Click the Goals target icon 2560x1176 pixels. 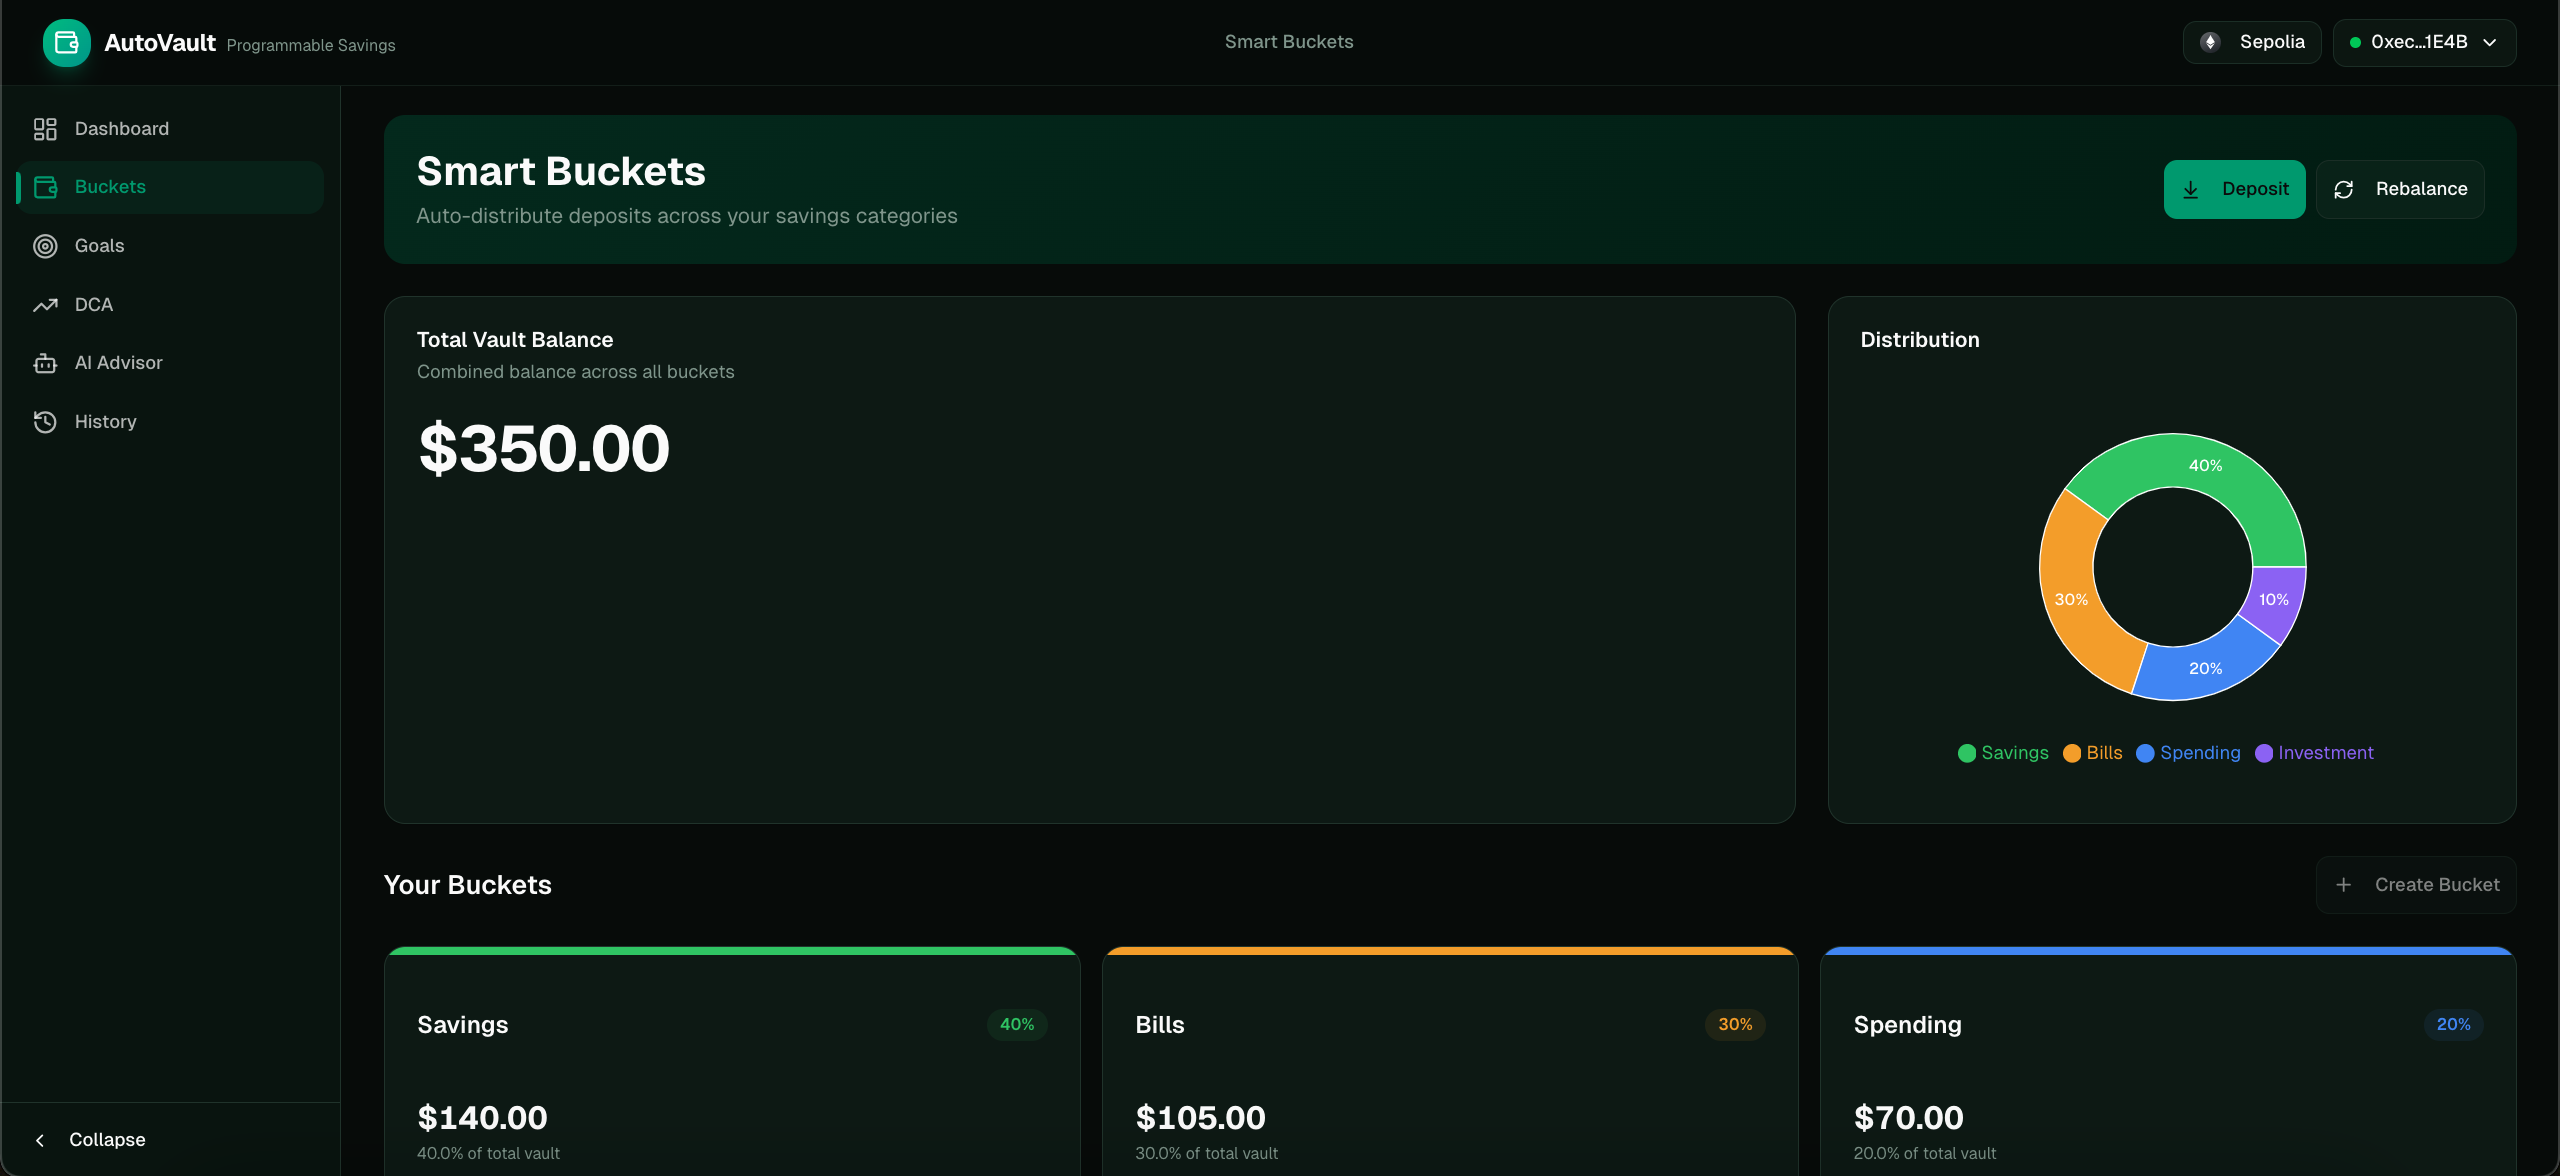pyautogui.click(x=45, y=246)
